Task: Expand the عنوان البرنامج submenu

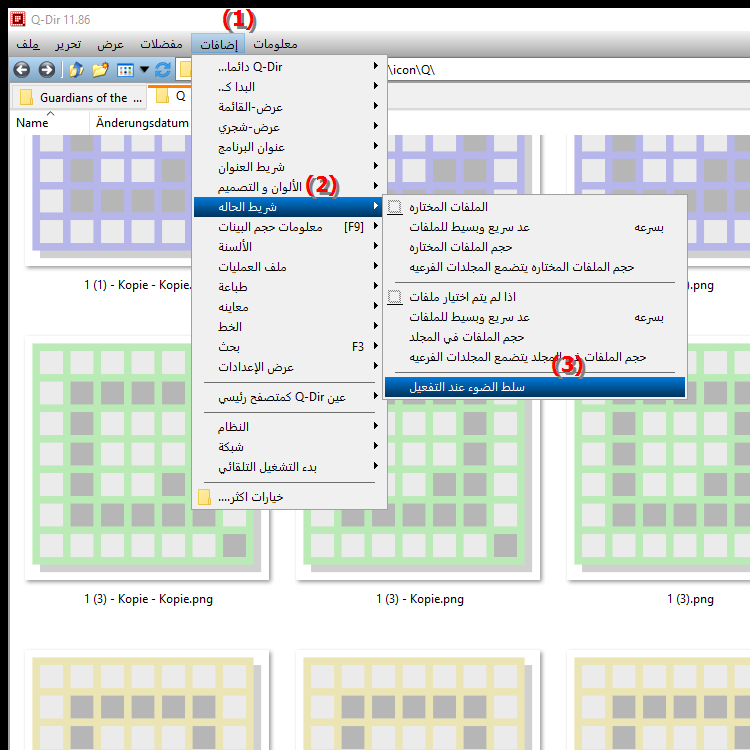Action: tap(289, 147)
